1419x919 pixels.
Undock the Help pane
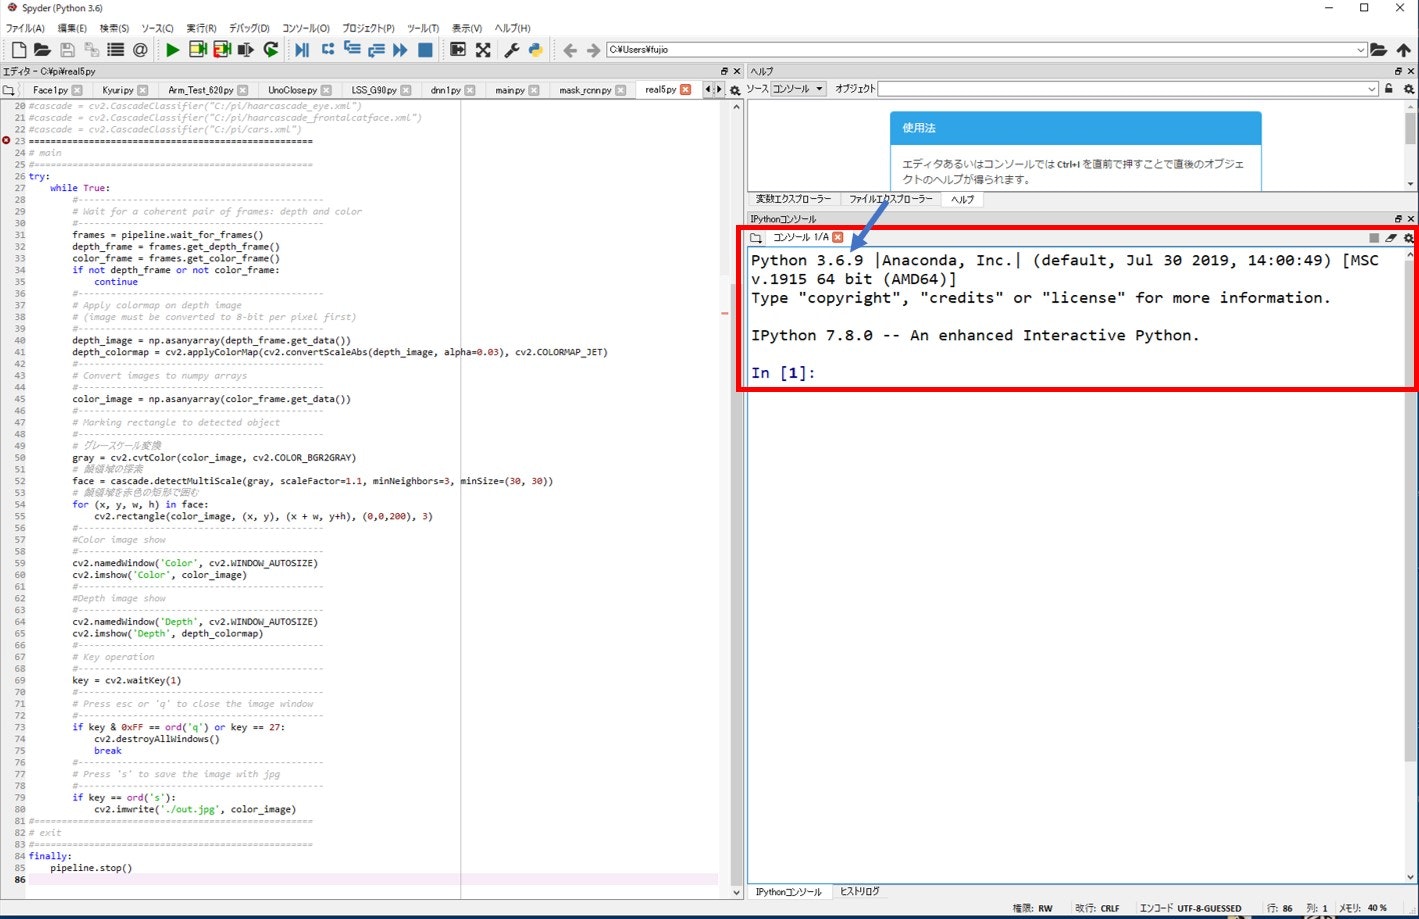[1398, 71]
